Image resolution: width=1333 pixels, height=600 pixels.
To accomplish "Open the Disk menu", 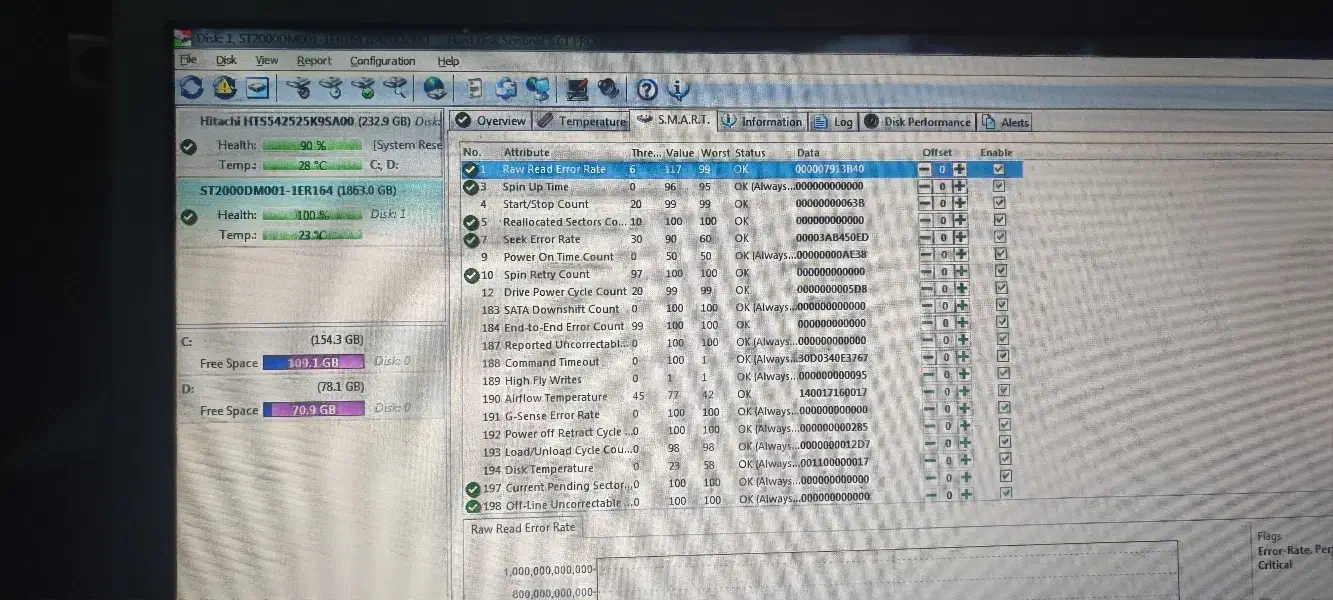I will [x=227, y=60].
